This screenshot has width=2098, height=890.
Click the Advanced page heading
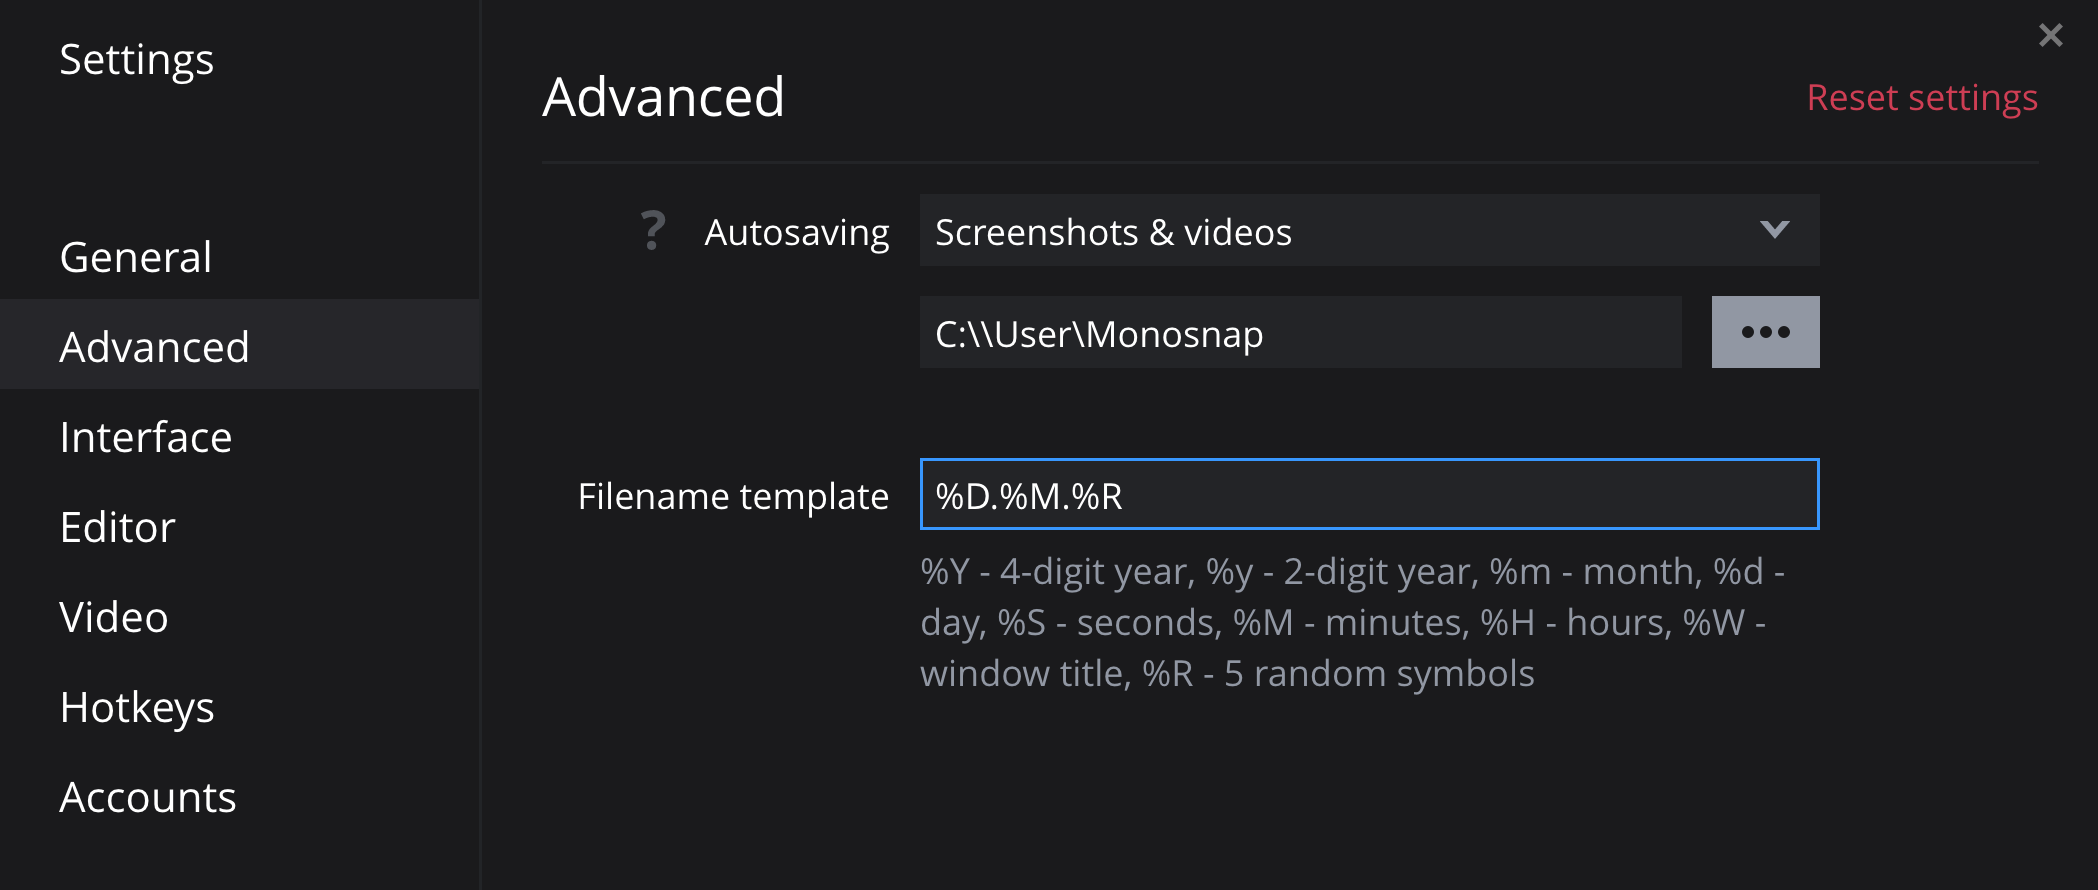[663, 97]
